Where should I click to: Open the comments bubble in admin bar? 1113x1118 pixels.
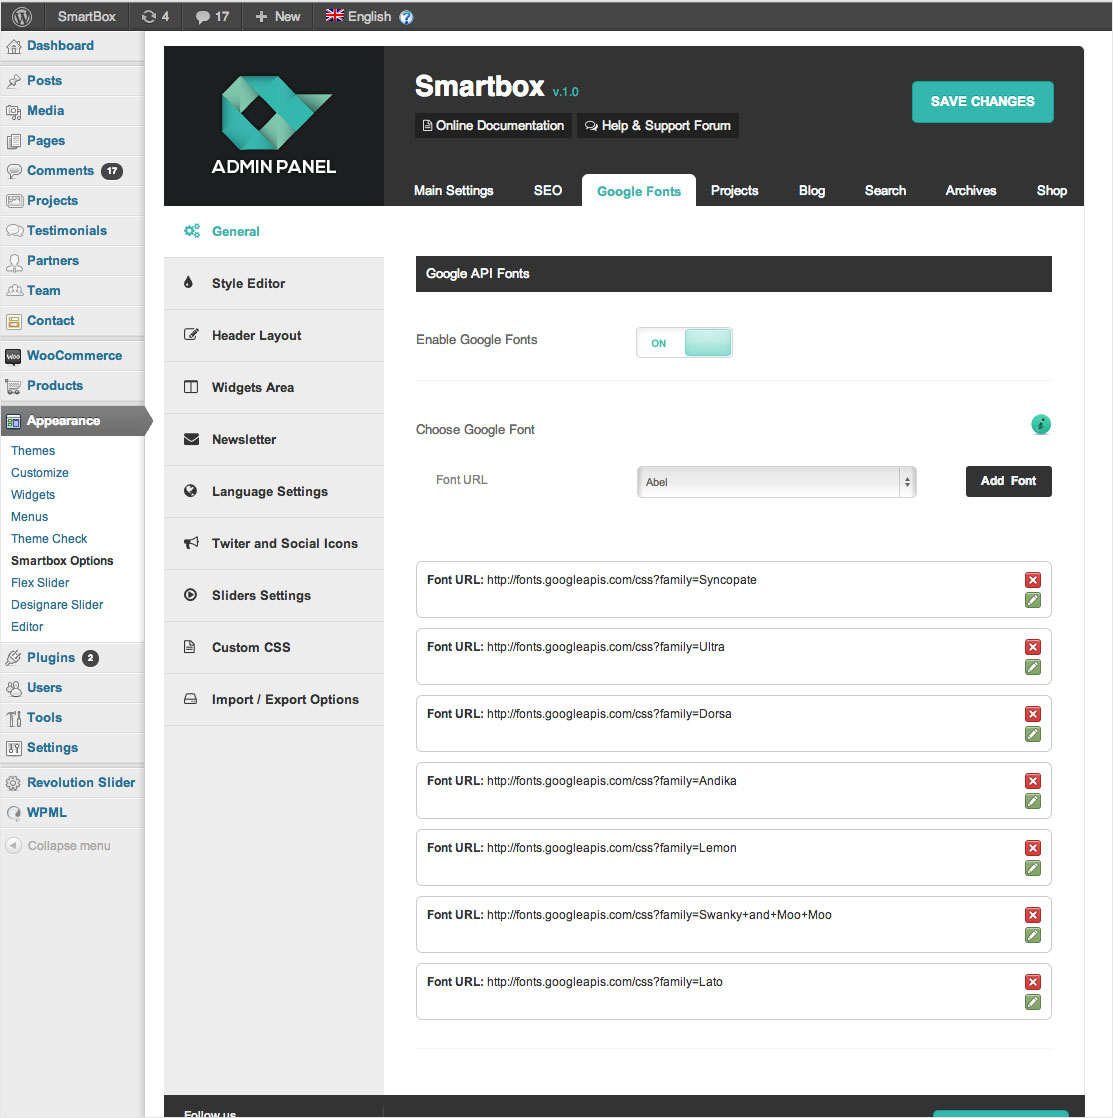click(x=212, y=16)
